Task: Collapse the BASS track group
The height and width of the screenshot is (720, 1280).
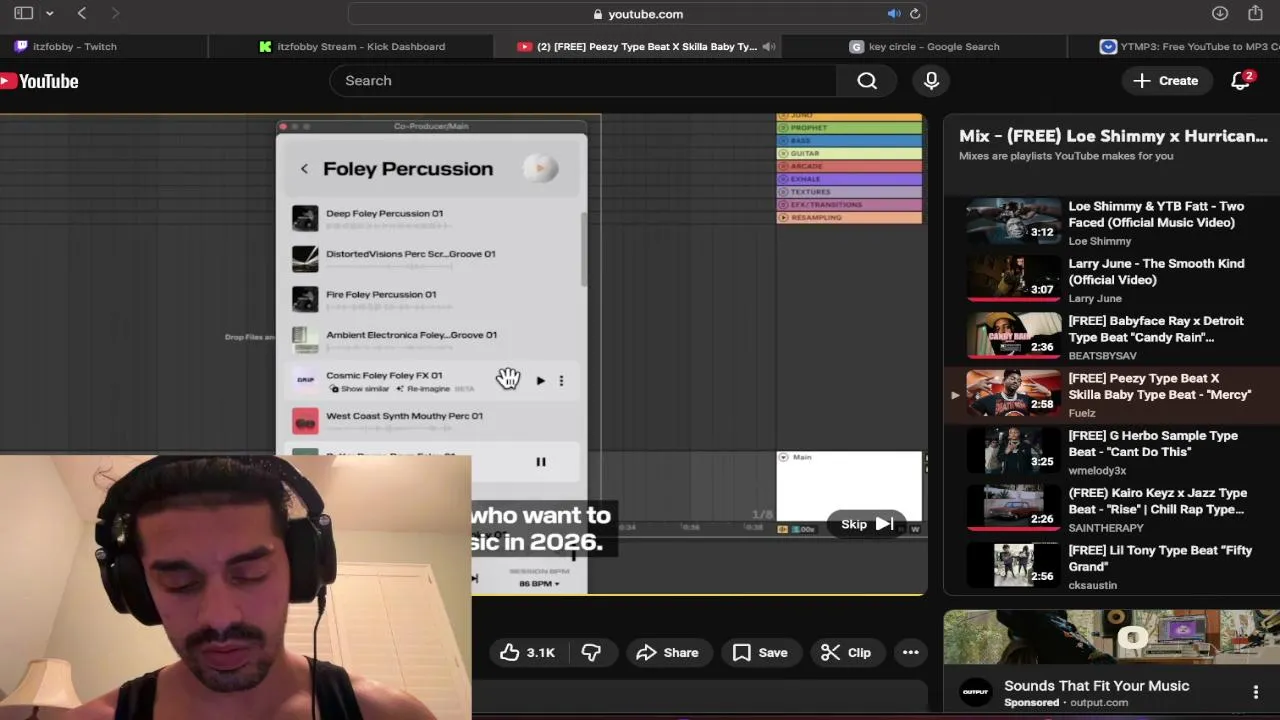Action: 784,141
